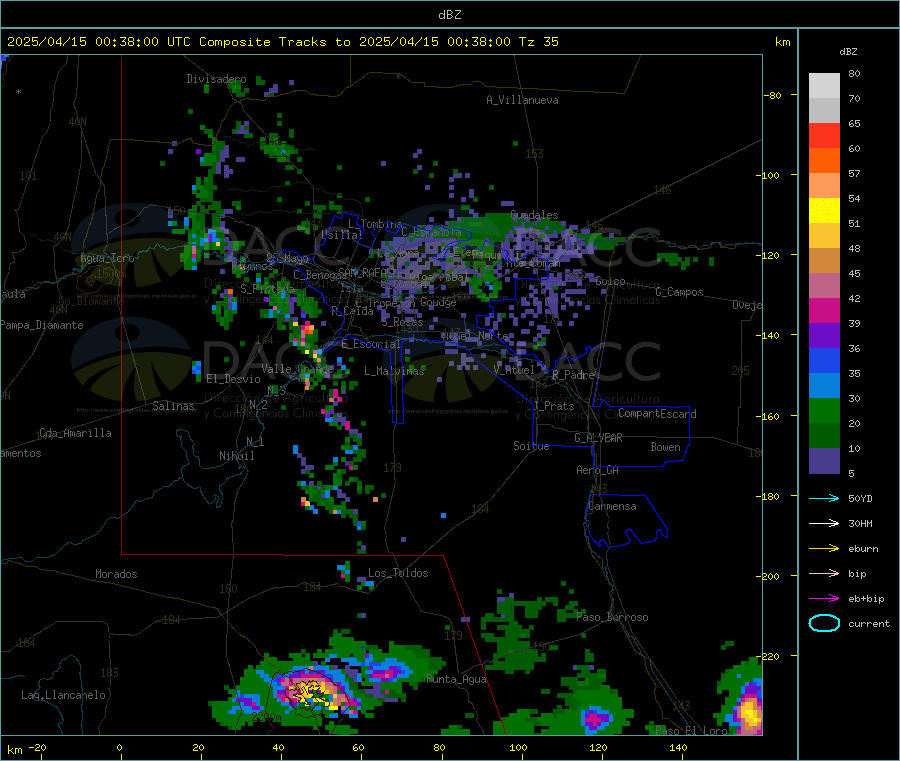Click the Aero_GA map label
Image resolution: width=900 pixels, height=761 pixels.
pyautogui.click(x=598, y=470)
